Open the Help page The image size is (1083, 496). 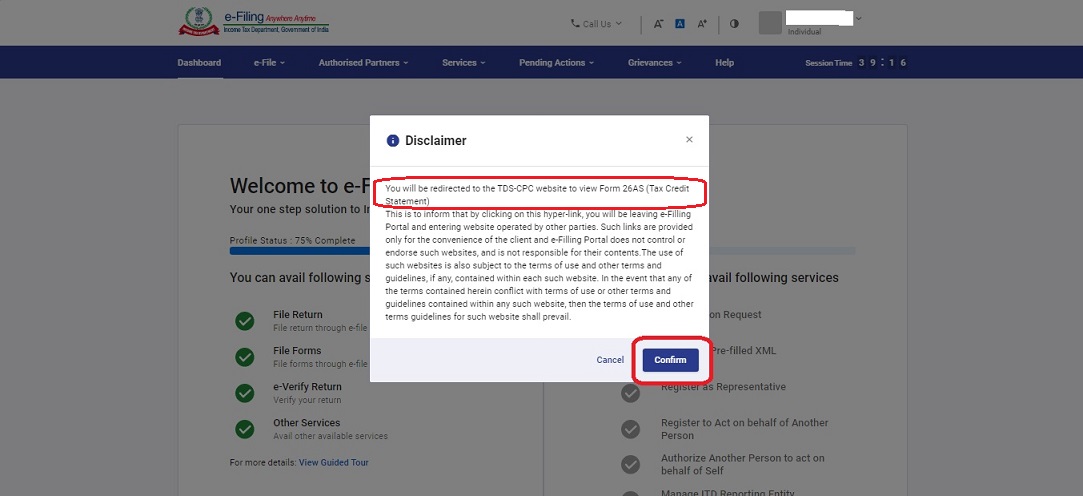click(x=724, y=63)
